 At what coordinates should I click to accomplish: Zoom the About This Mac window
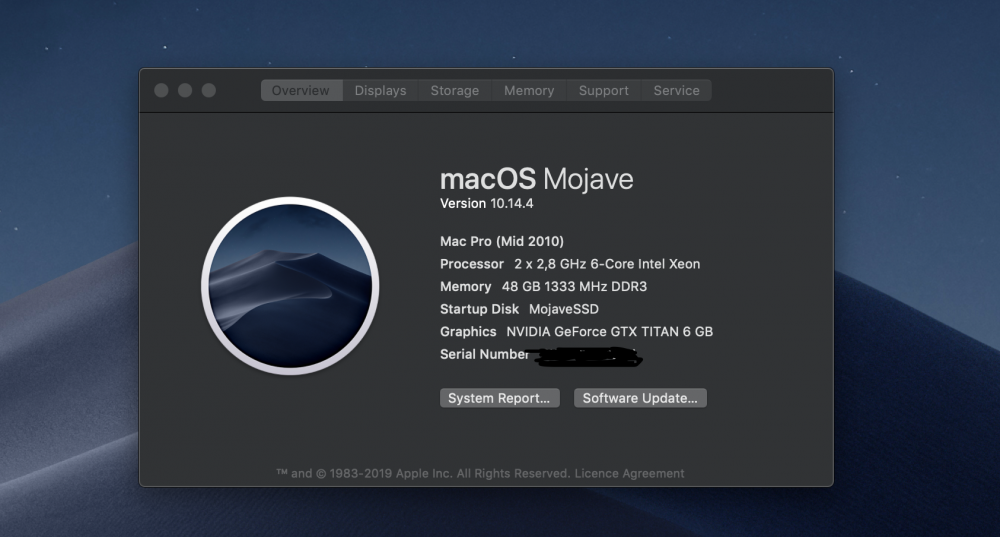[x=209, y=91]
